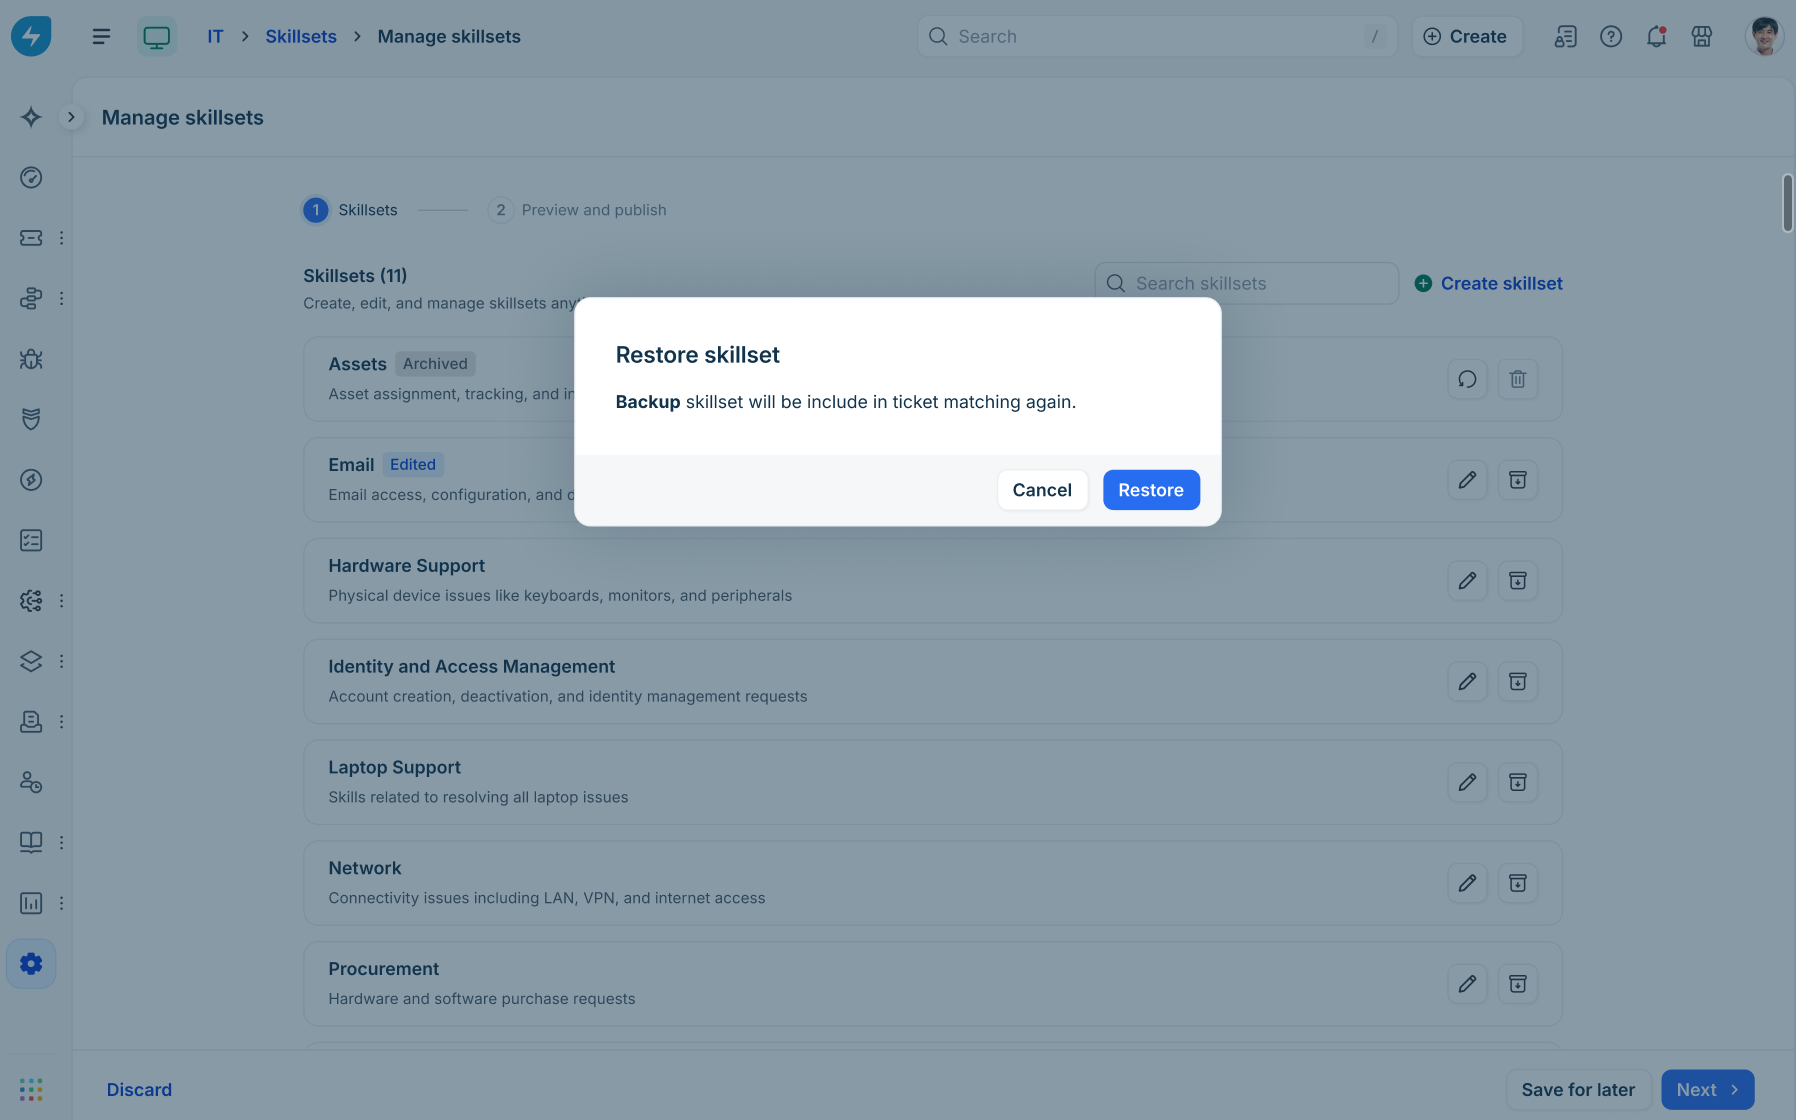This screenshot has width=1796, height=1120.
Task: Open Freddy AI sparkle icon in sidebar
Action: pyautogui.click(x=31, y=117)
